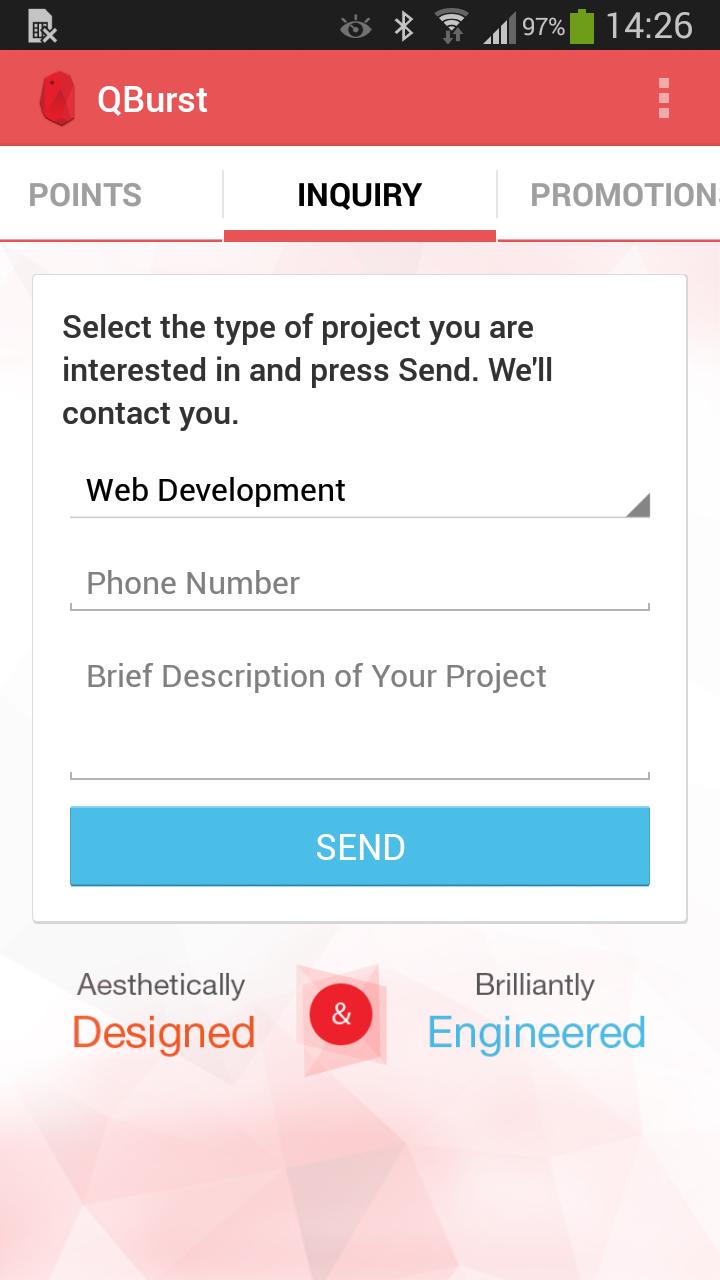The width and height of the screenshot is (720, 1280).
Task: Tap the red ampersand circle badge
Action: pos(341,1016)
